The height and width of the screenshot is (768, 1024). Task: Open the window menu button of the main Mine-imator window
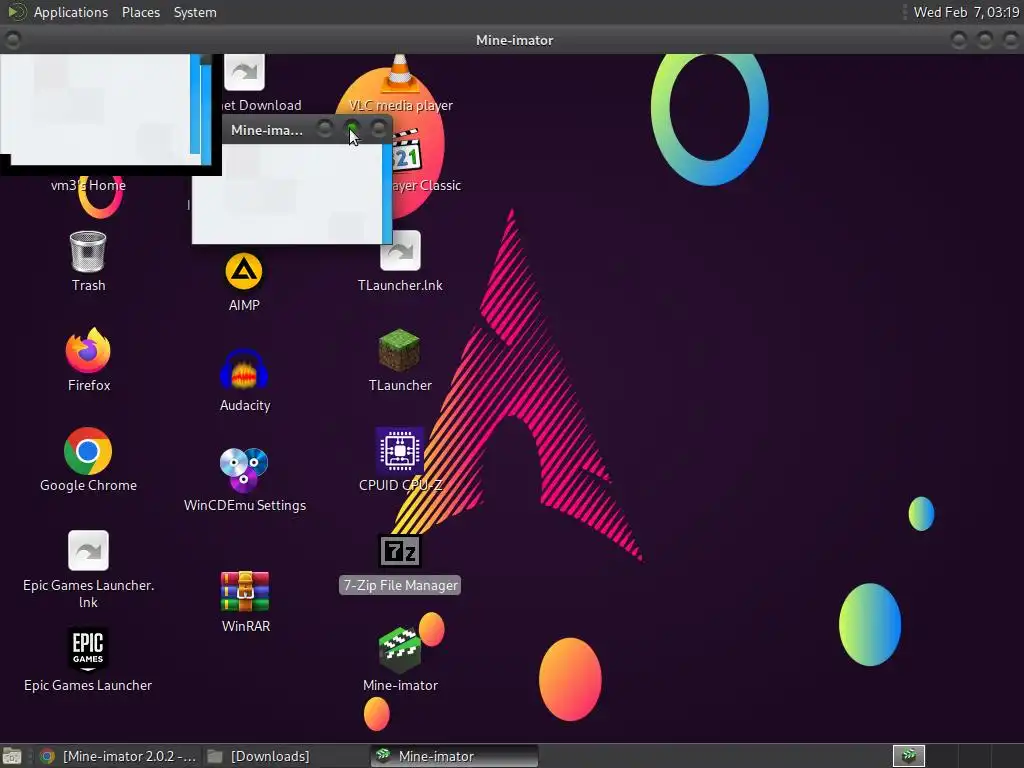point(12,40)
